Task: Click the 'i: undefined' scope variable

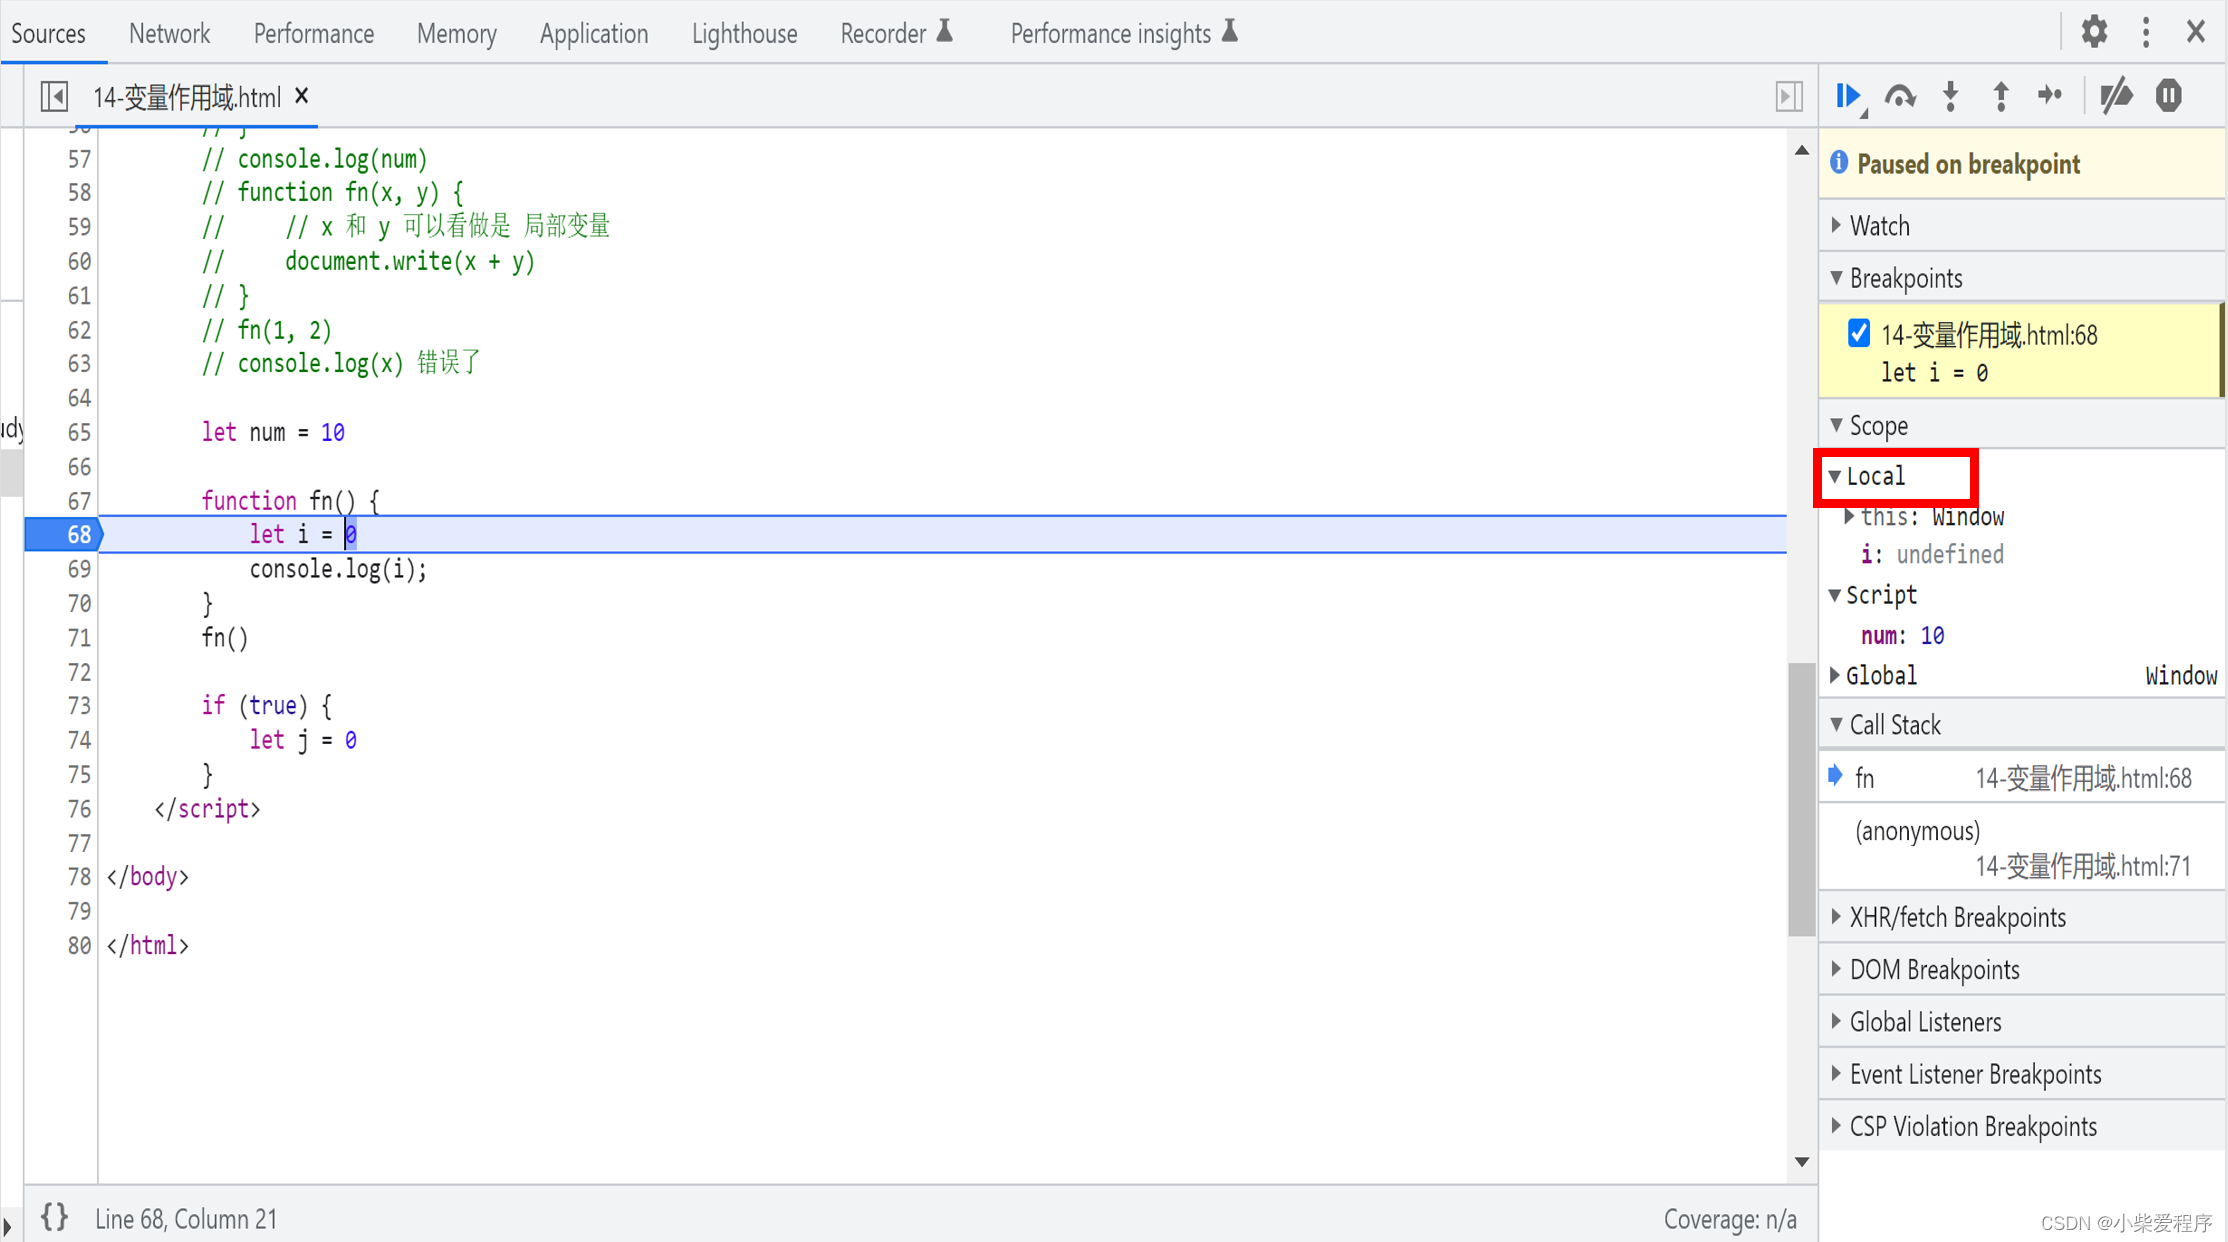Action: click(x=1932, y=555)
